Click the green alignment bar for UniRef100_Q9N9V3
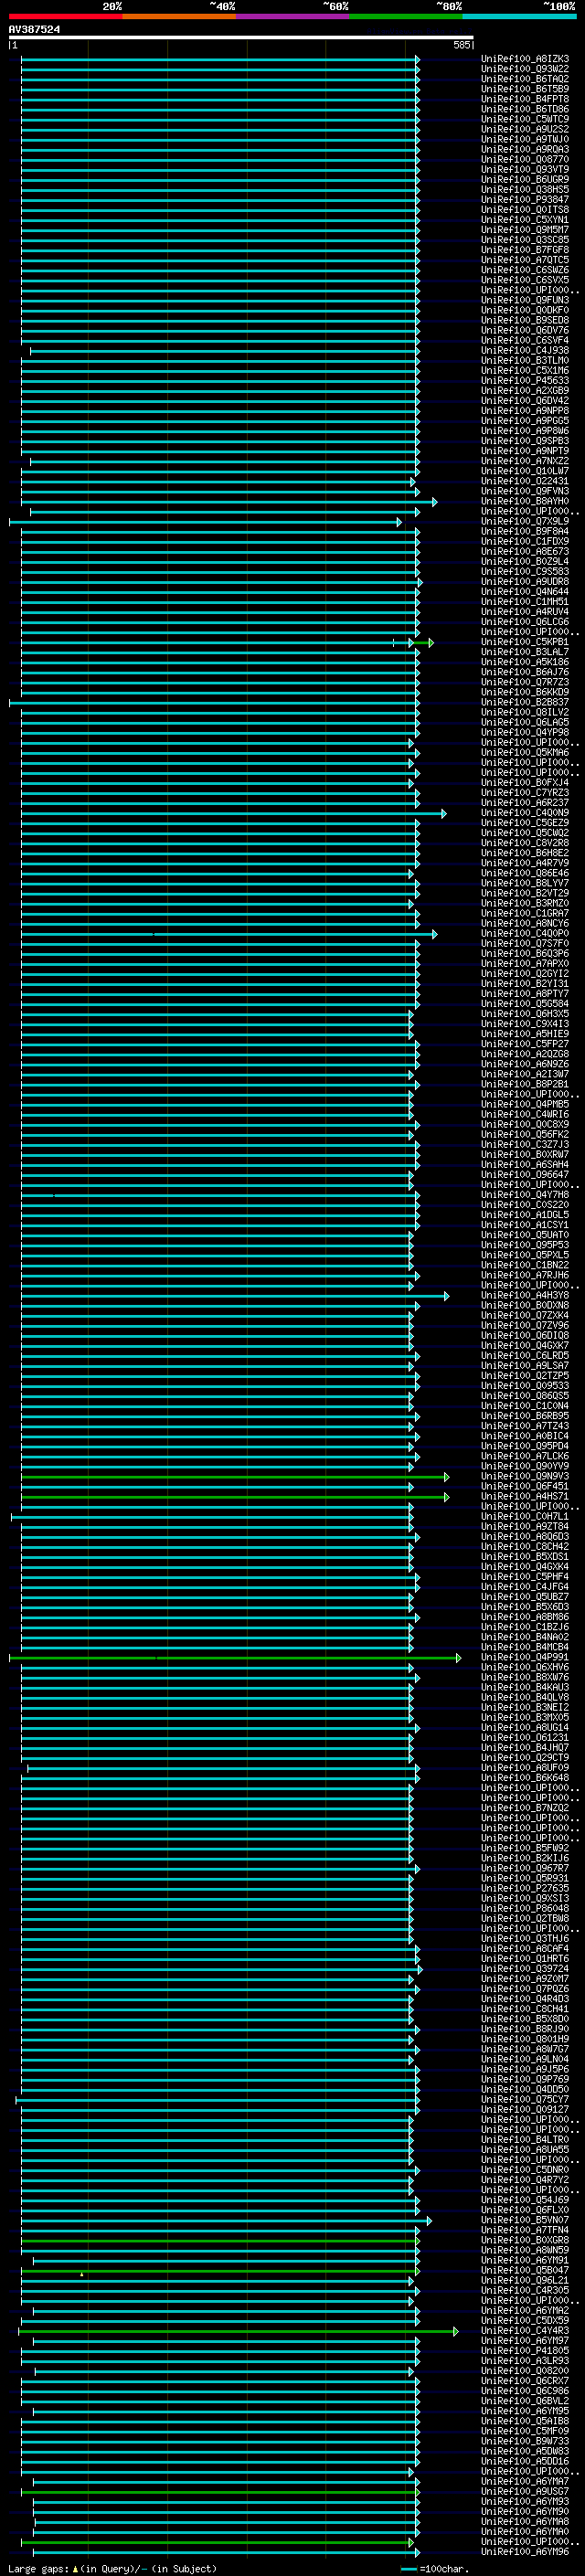The image size is (585, 2576). tap(235, 1477)
